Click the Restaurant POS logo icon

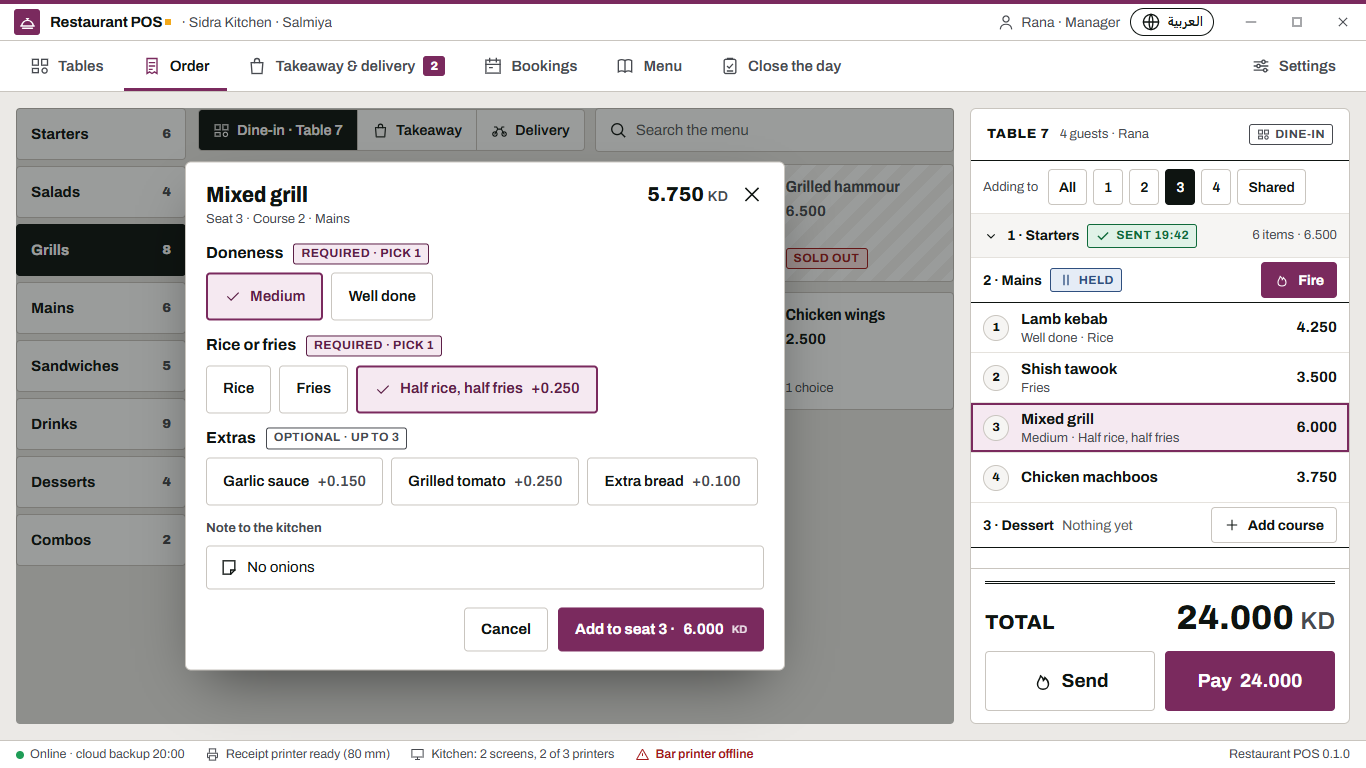[x=27, y=22]
